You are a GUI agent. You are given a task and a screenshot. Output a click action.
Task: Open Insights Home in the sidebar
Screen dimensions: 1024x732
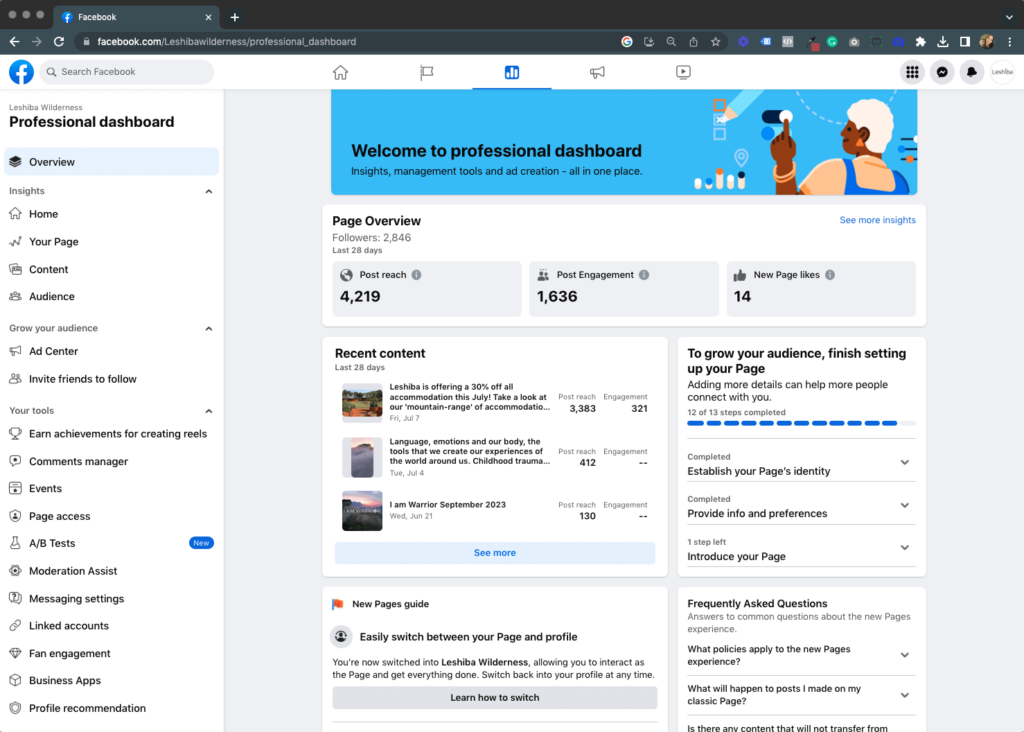[x=112, y=214]
